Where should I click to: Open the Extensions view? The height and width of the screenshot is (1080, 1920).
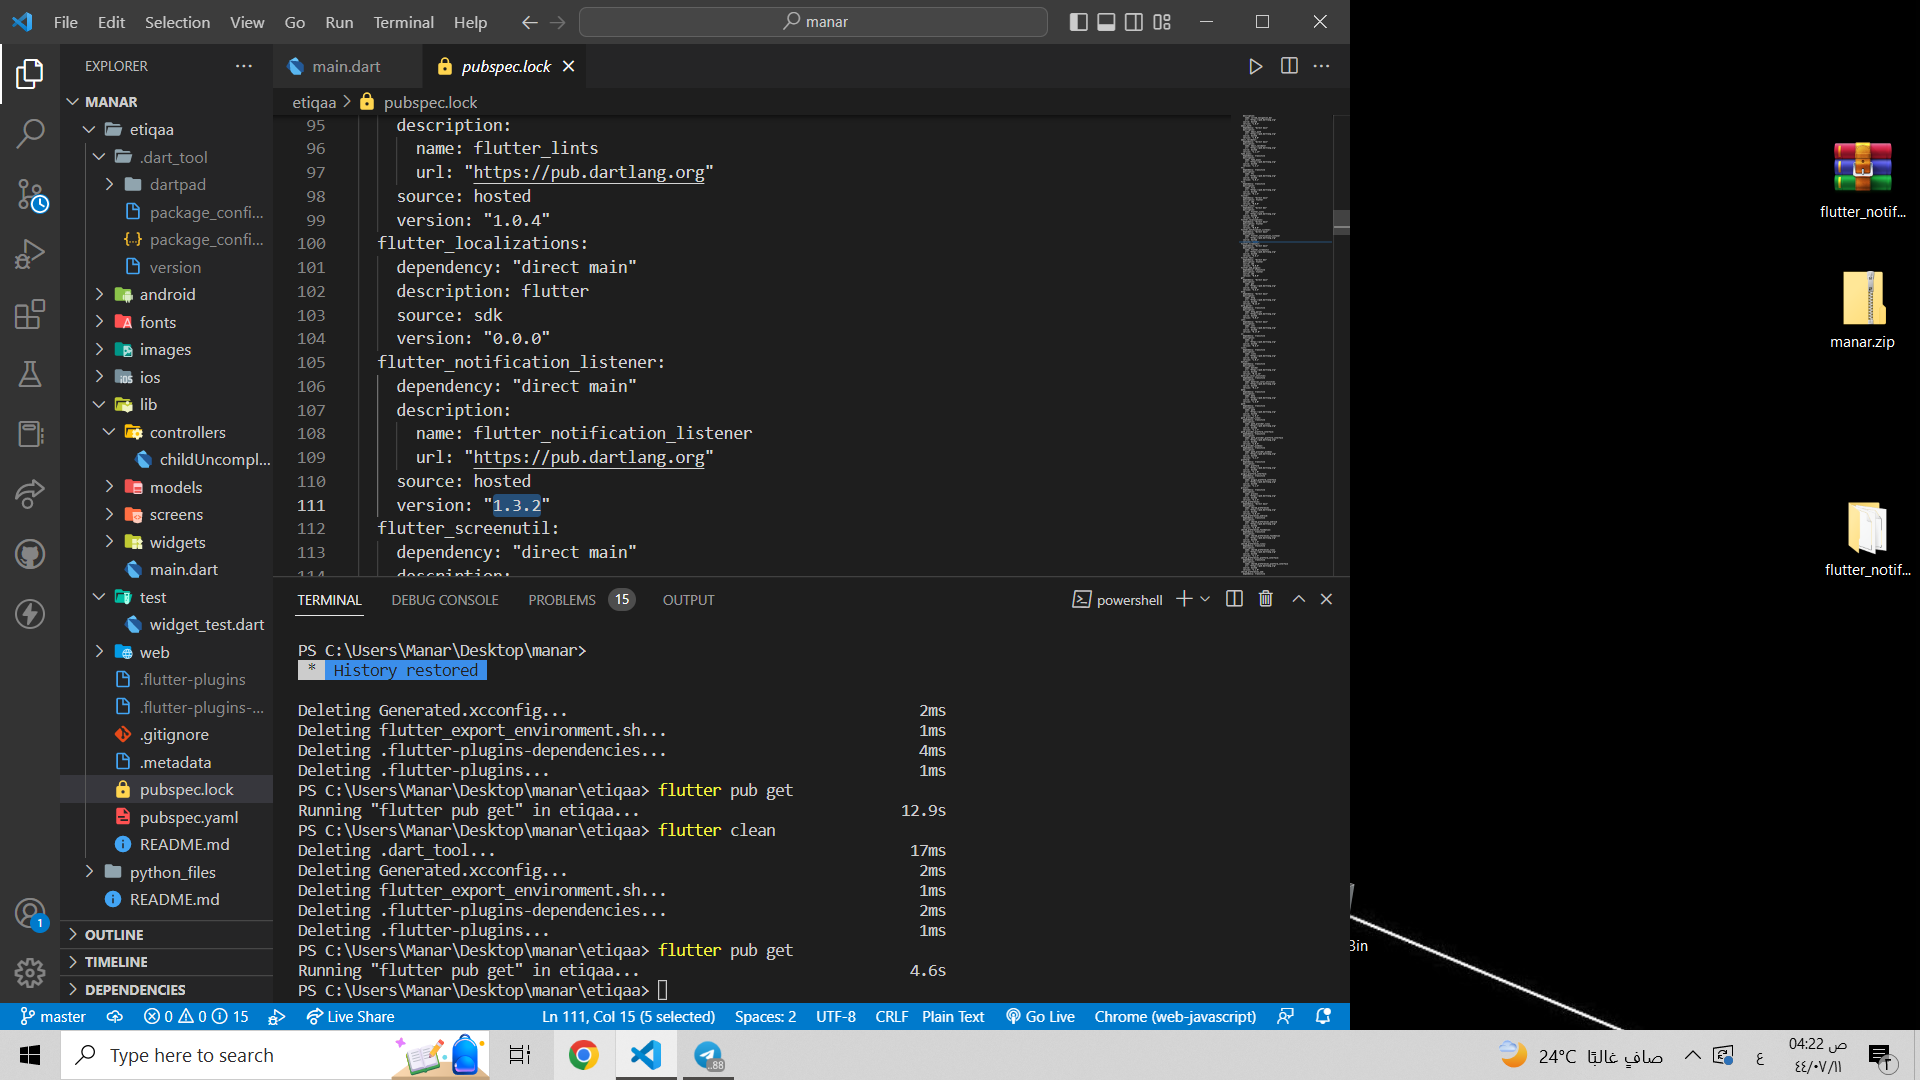30,313
